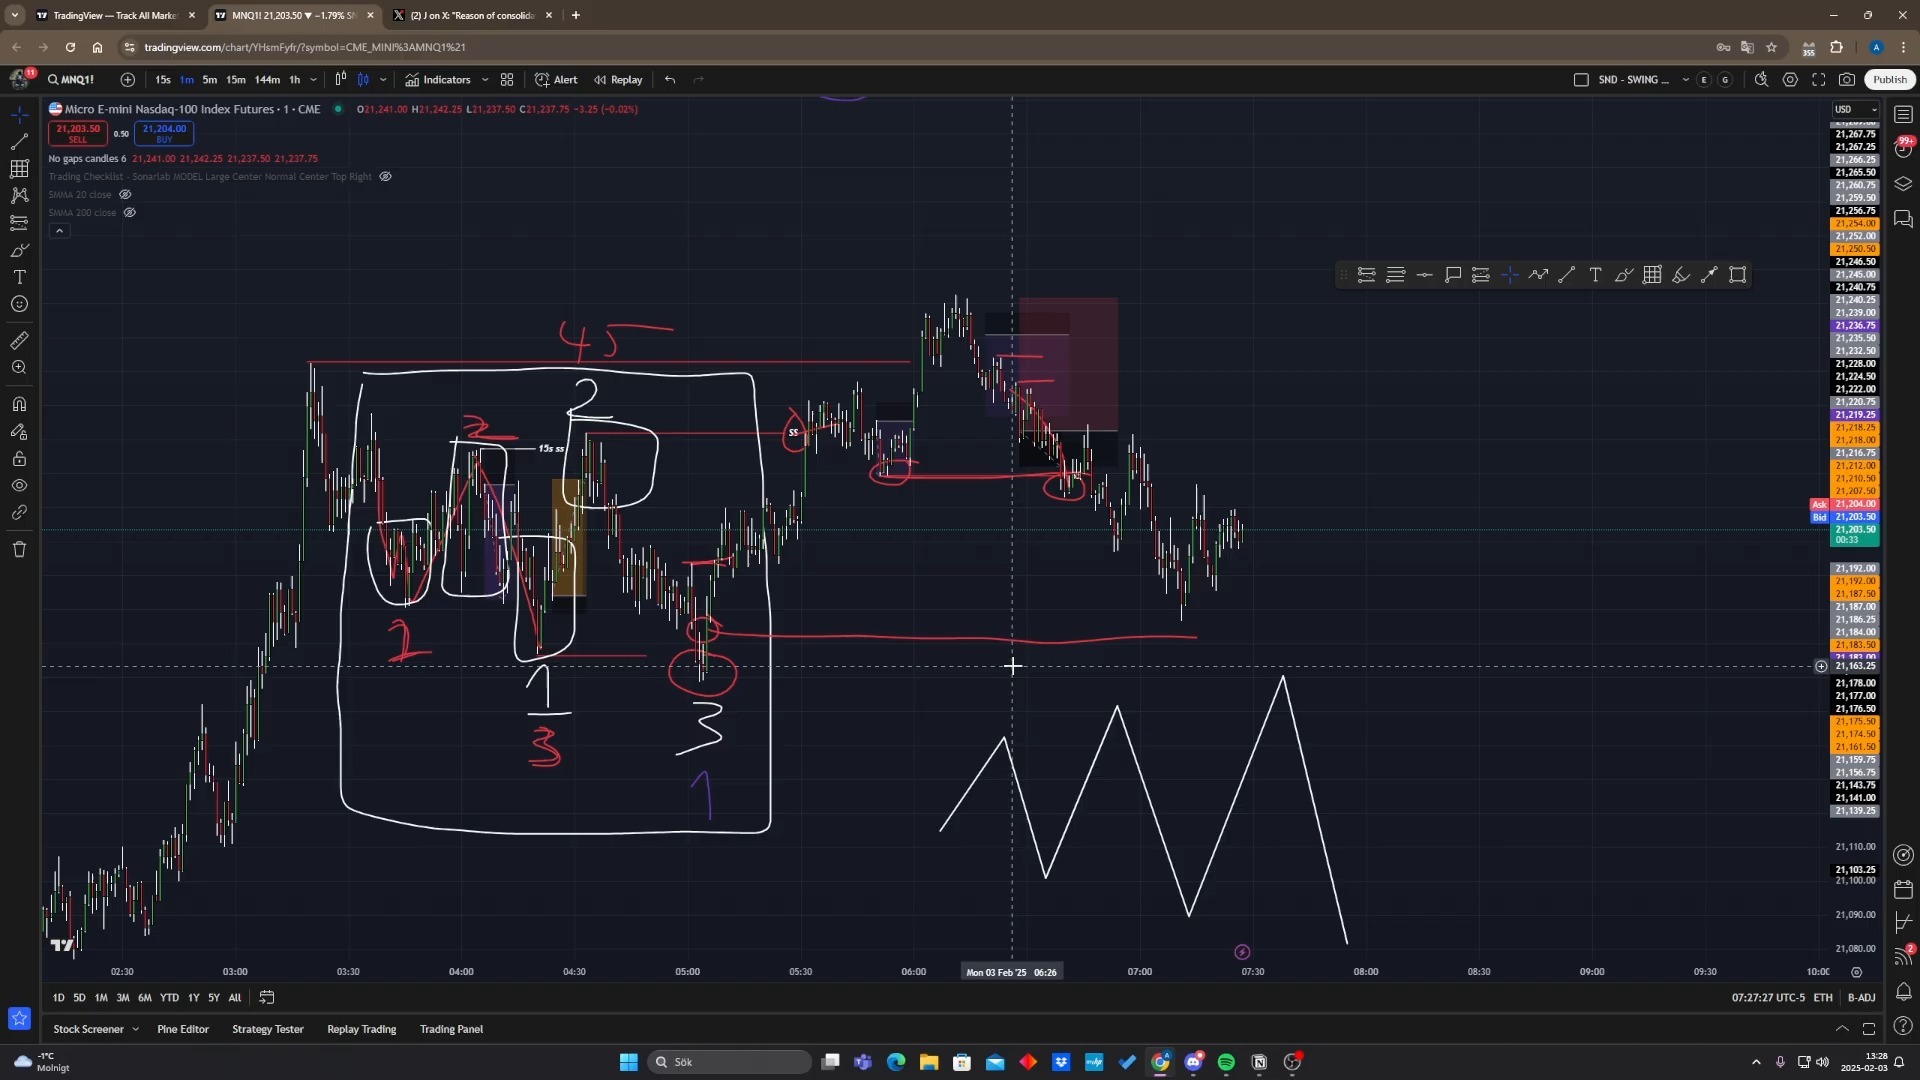Expand the timeframe interval dropdown arrow
Image resolution: width=1920 pixels, height=1080 pixels.
tap(313, 80)
